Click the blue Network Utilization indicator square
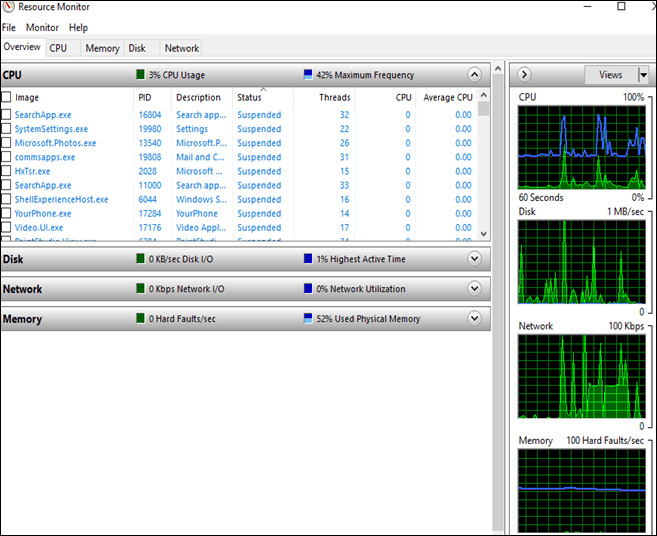 308,288
